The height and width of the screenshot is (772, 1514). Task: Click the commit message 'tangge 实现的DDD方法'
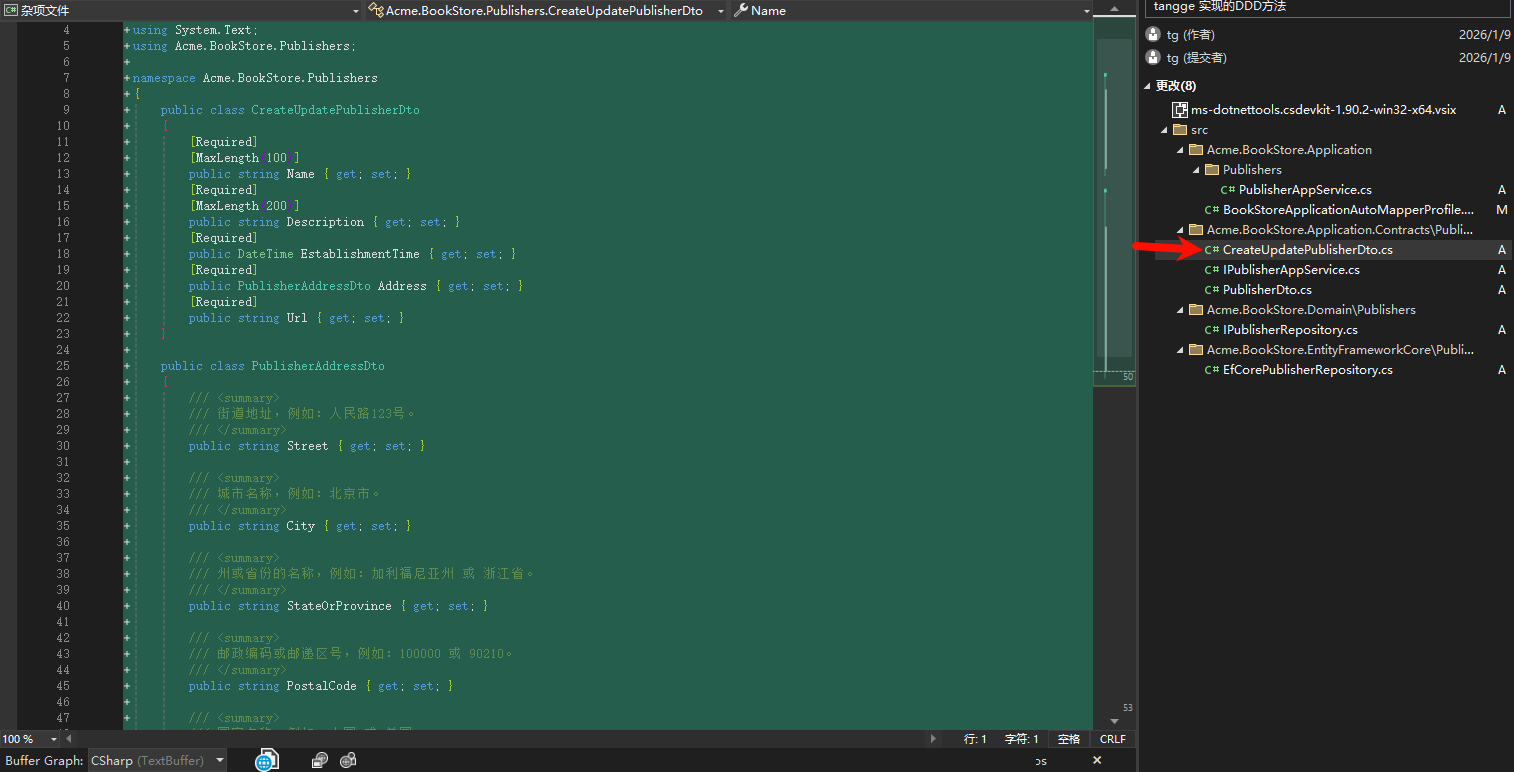click(x=1220, y=6)
